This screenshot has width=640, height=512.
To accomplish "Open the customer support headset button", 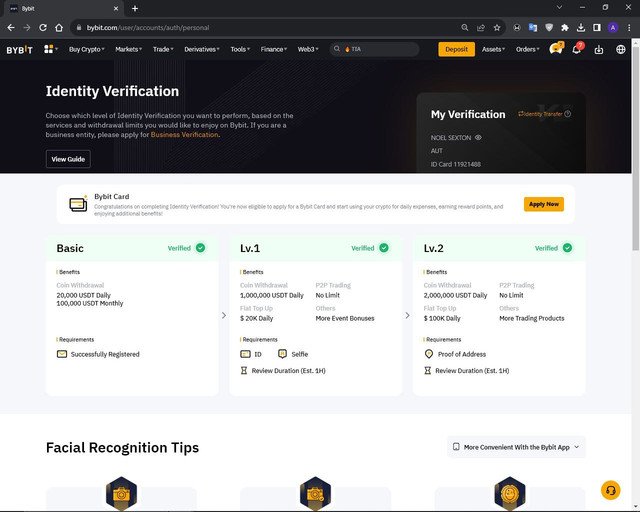I will coord(611,490).
